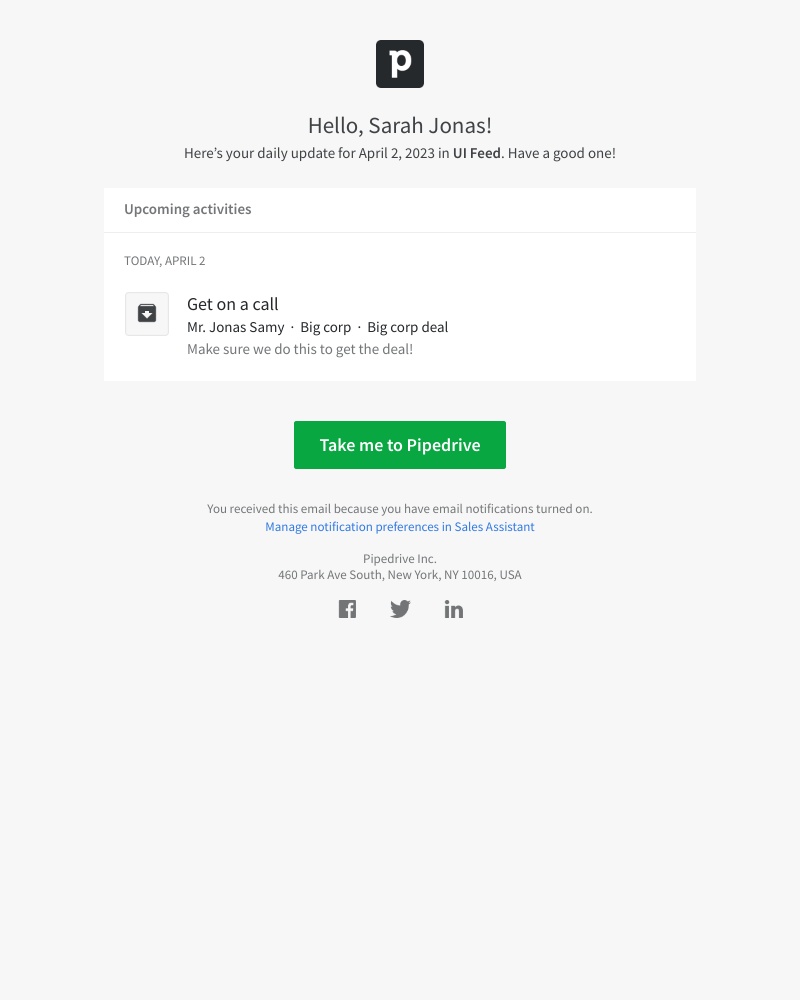Image resolution: width=800 pixels, height=1000 pixels.
Task: Click the Pipedrive logo icon
Action: [400, 64]
